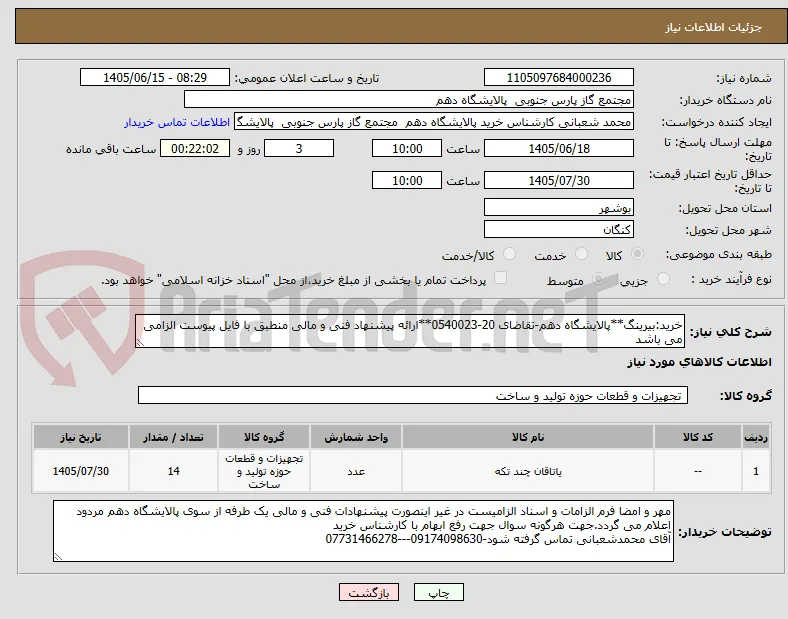The image size is (788, 619).
Task: Click the unit cell عدد
Action: [x=356, y=471]
